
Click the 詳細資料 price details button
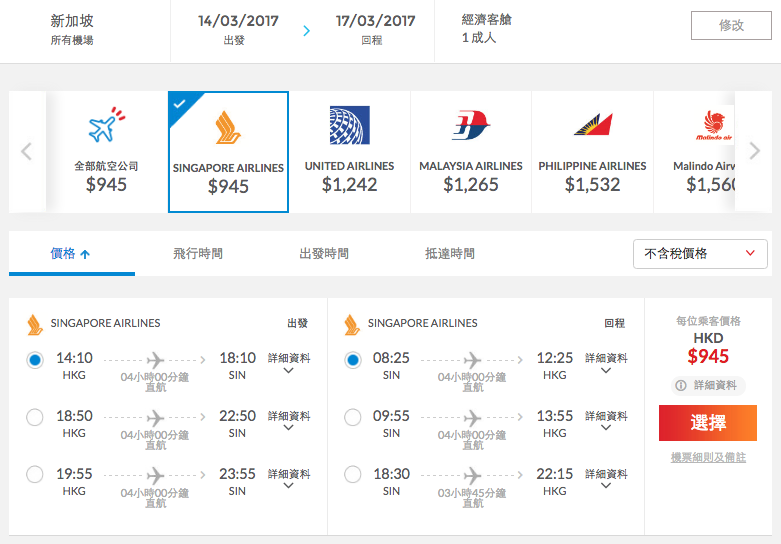[708, 385]
